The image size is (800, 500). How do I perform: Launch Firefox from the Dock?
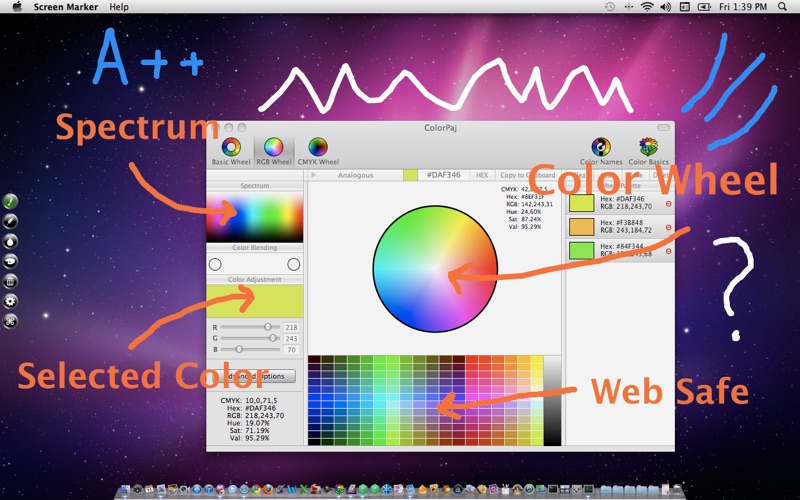click(267, 489)
